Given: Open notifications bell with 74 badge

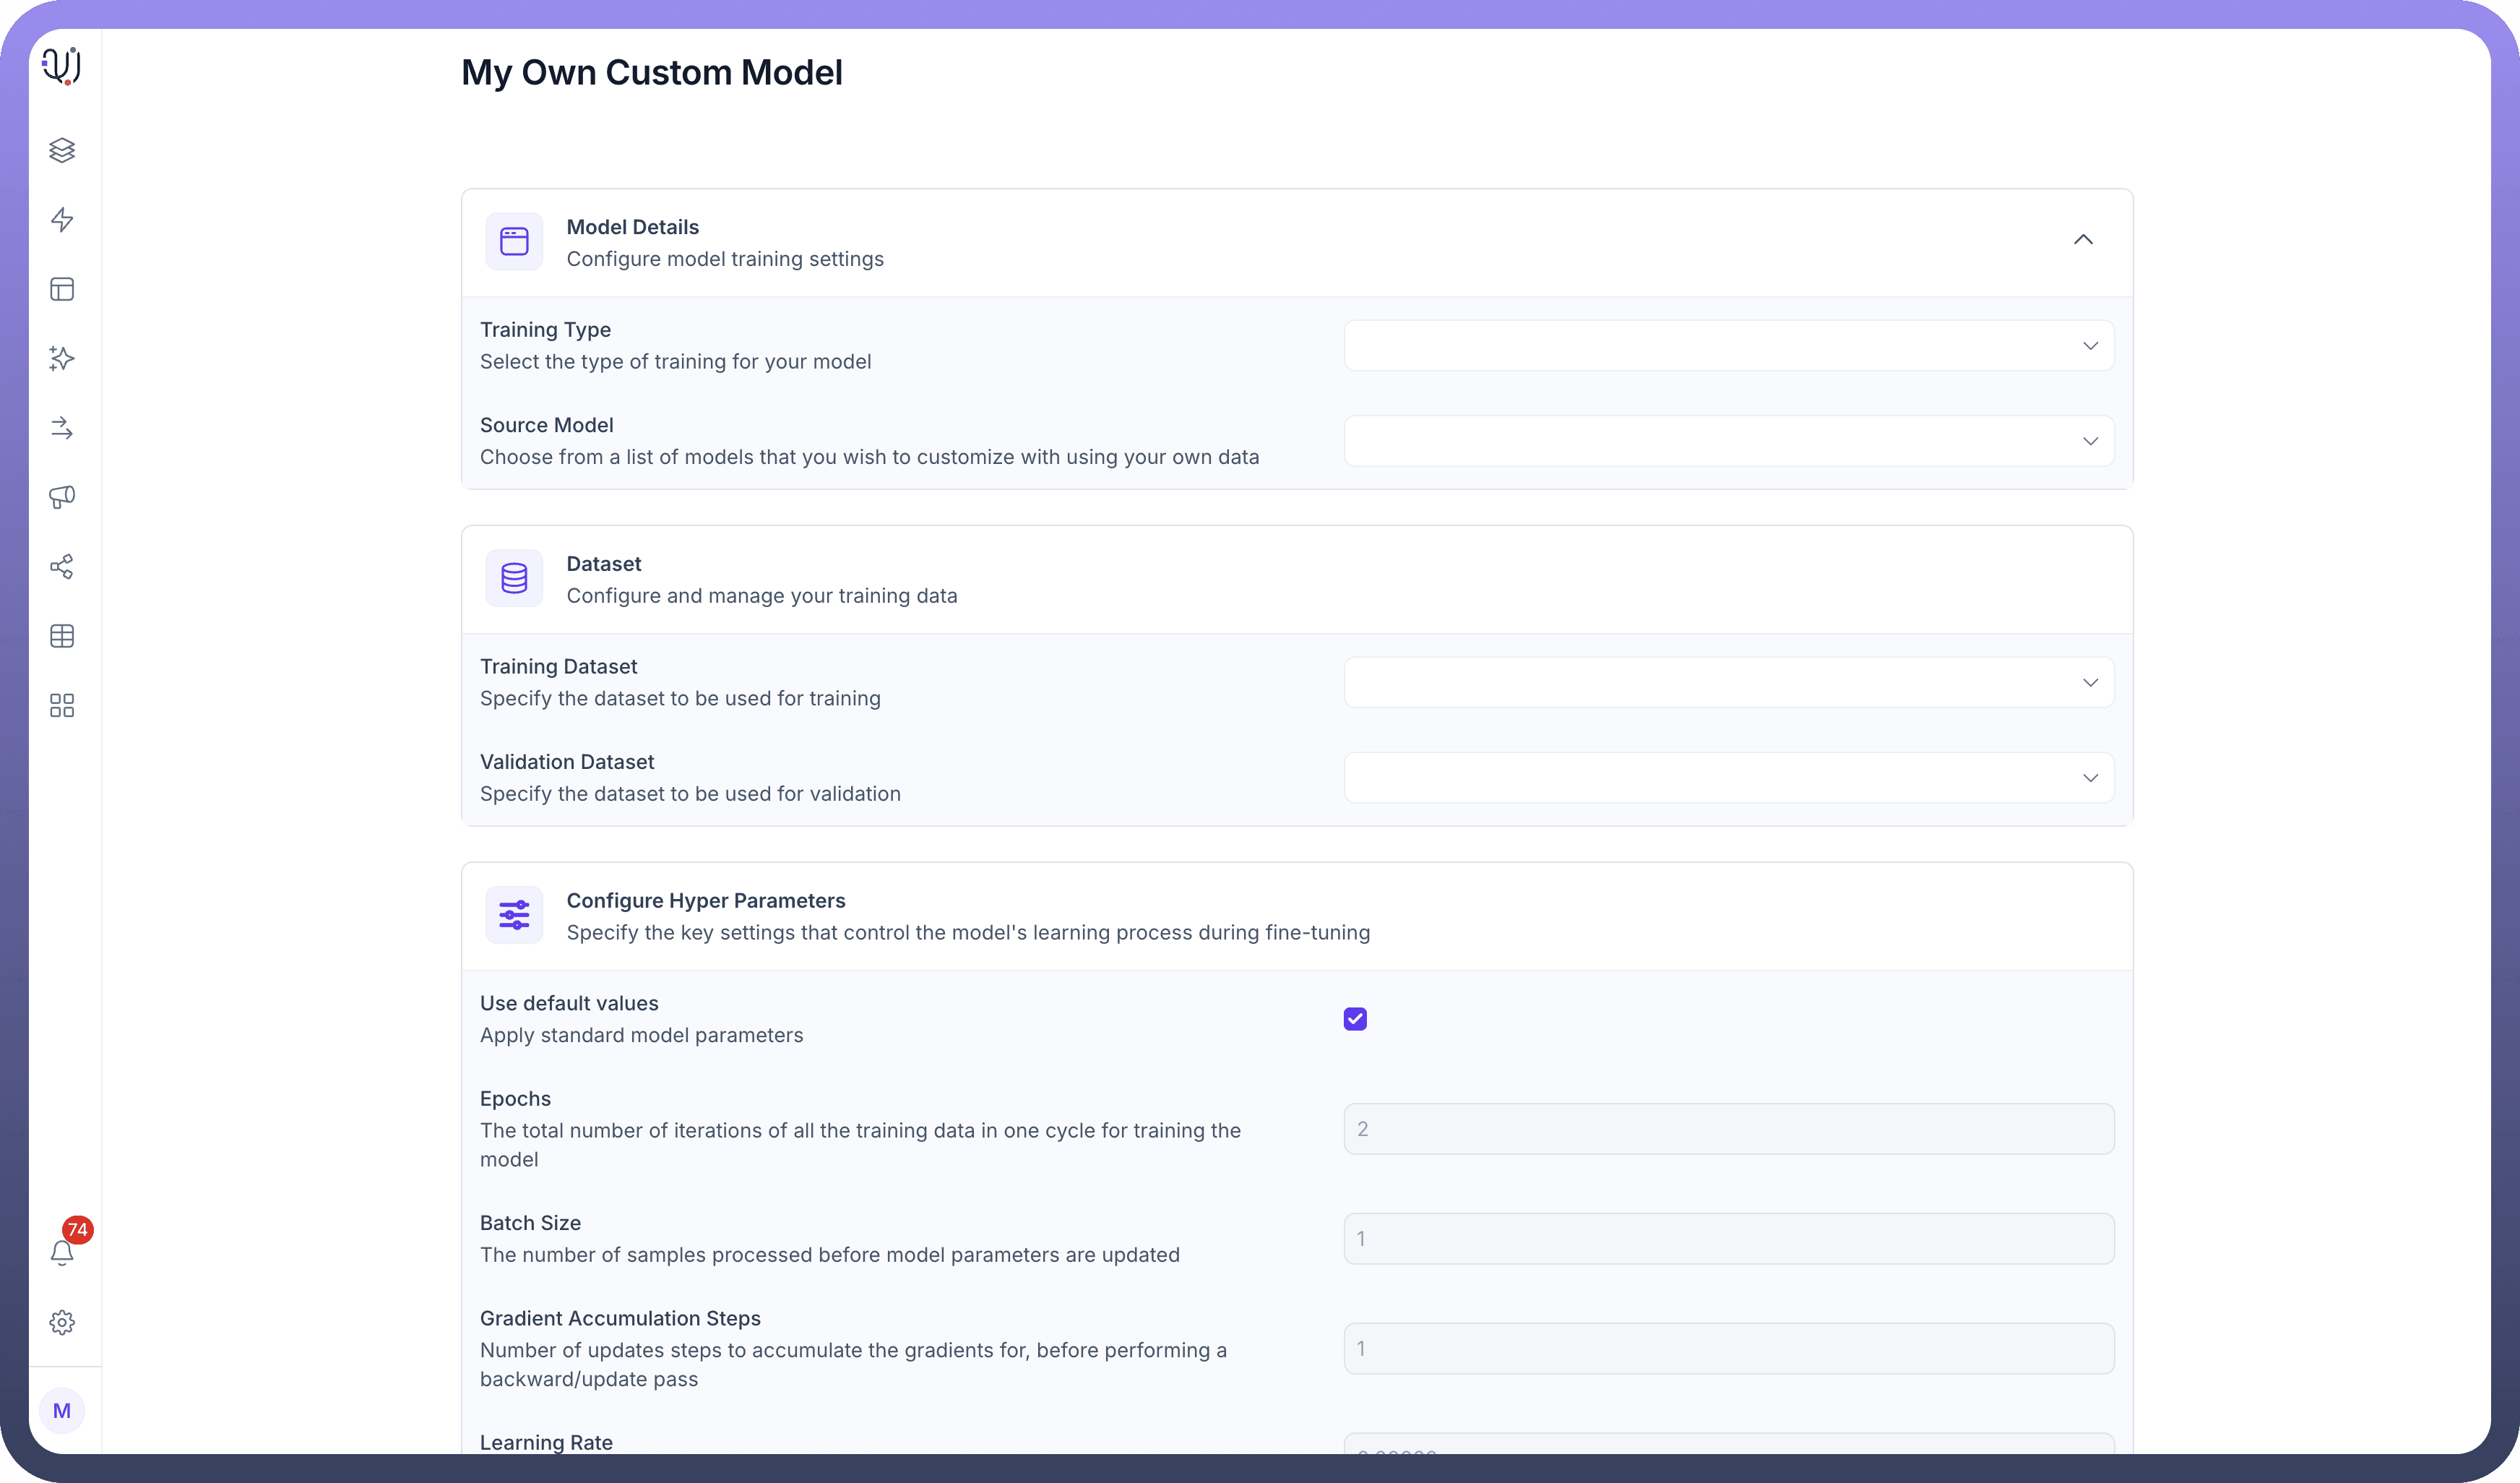Looking at the screenshot, I should [62, 1251].
